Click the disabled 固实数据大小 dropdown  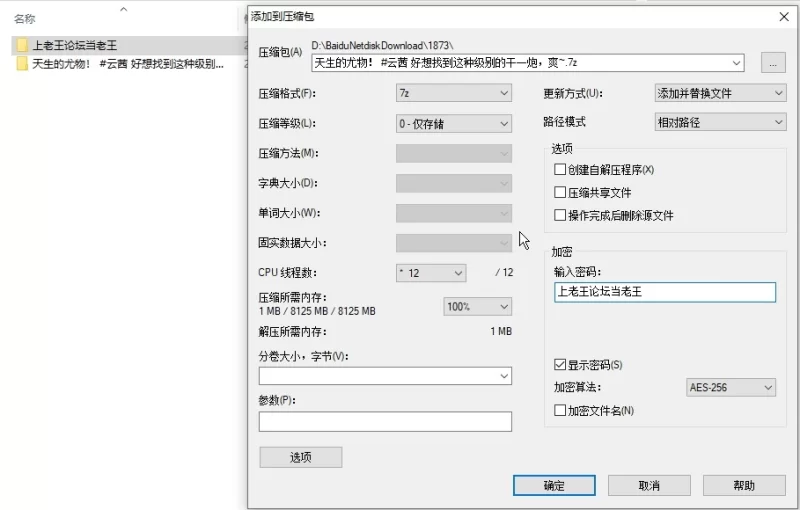[454, 243]
